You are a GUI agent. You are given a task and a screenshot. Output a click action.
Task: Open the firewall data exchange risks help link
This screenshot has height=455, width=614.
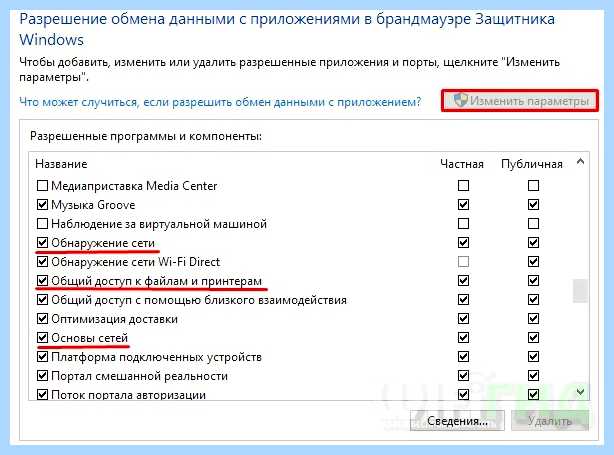click(x=220, y=102)
